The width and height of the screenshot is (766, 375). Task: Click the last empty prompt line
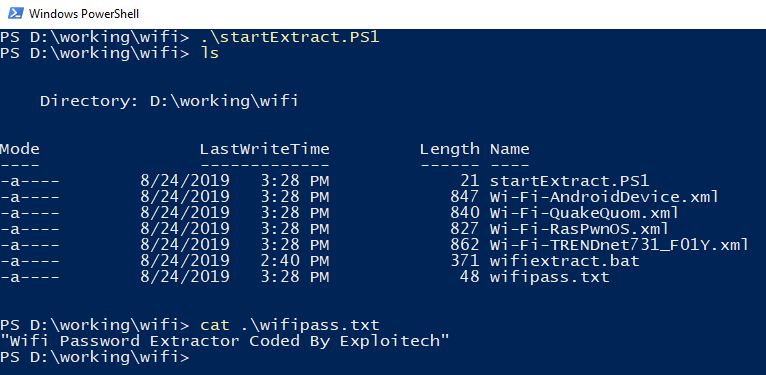[x=94, y=357]
